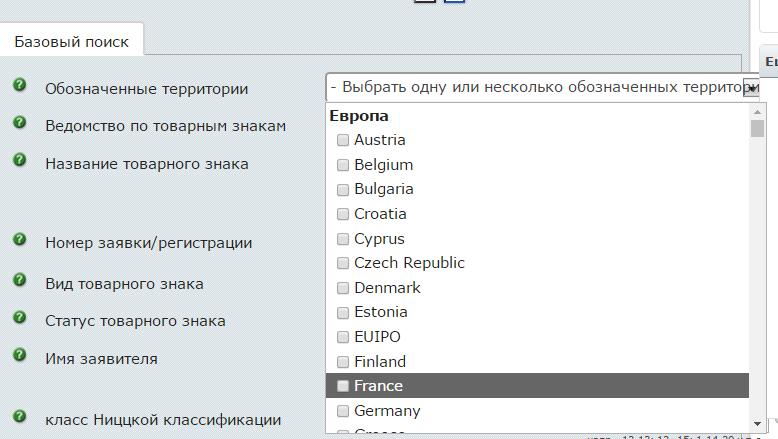Click help icon beside класс Ниццкой классификации

(19, 417)
